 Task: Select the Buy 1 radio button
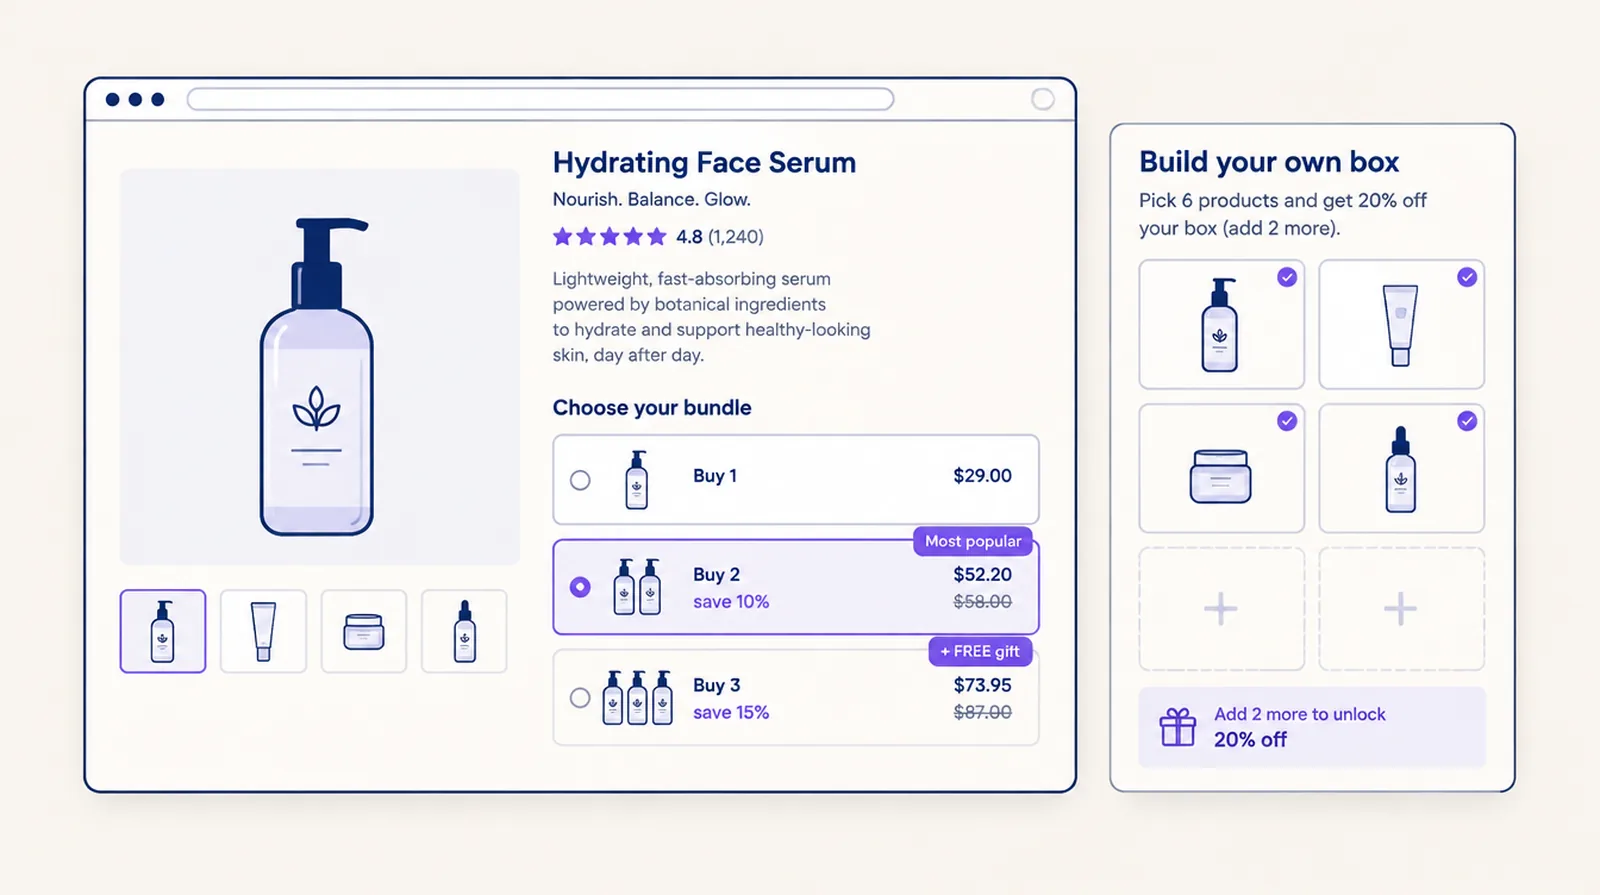(580, 480)
